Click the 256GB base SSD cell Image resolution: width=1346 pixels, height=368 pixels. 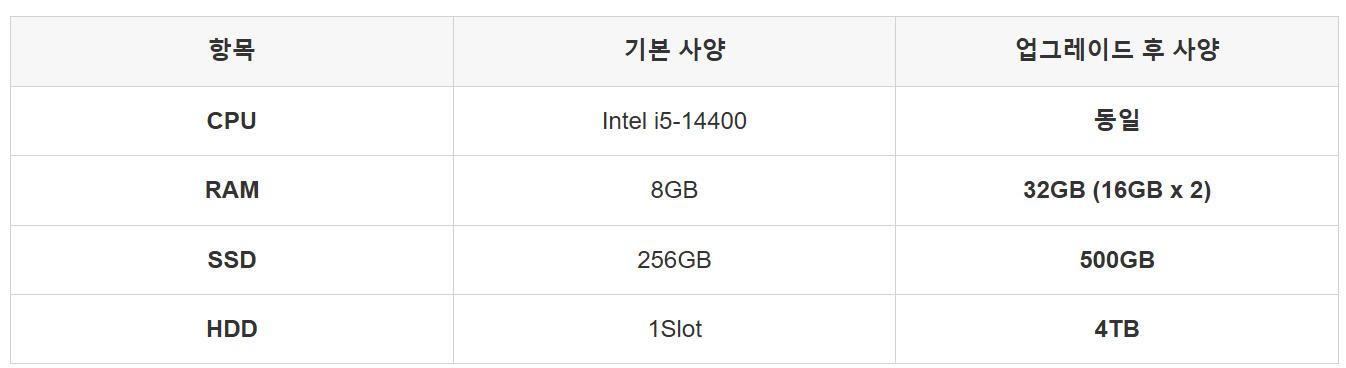pyautogui.click(x=674, y=260)
